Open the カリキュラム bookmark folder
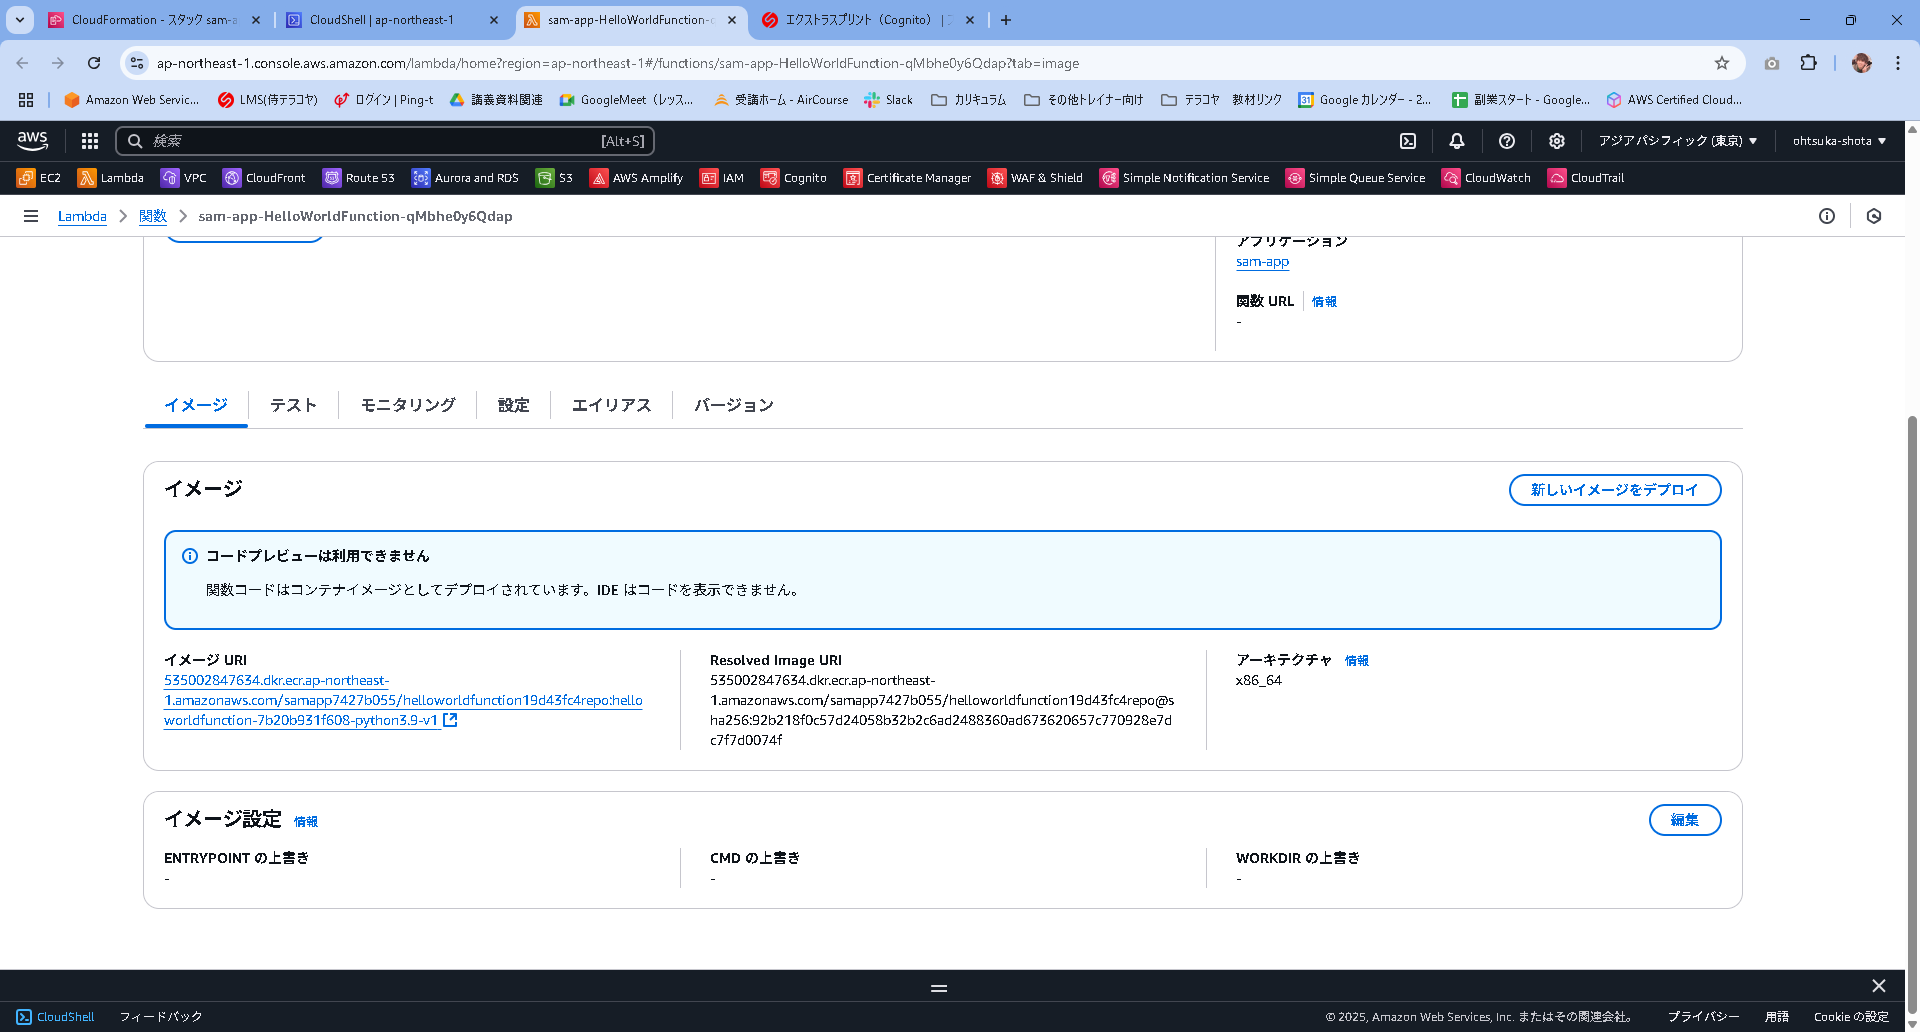This screenshot has height=1032, width=1920. point(969,100)
